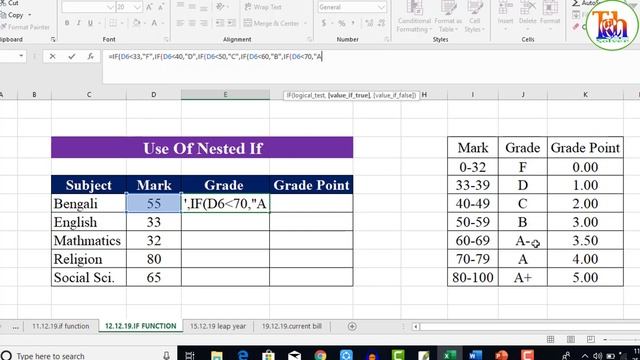Image resolution: width=640 pixels, height=360 pixels.
Task: Center text horizontally
Action: pos(192,23)
